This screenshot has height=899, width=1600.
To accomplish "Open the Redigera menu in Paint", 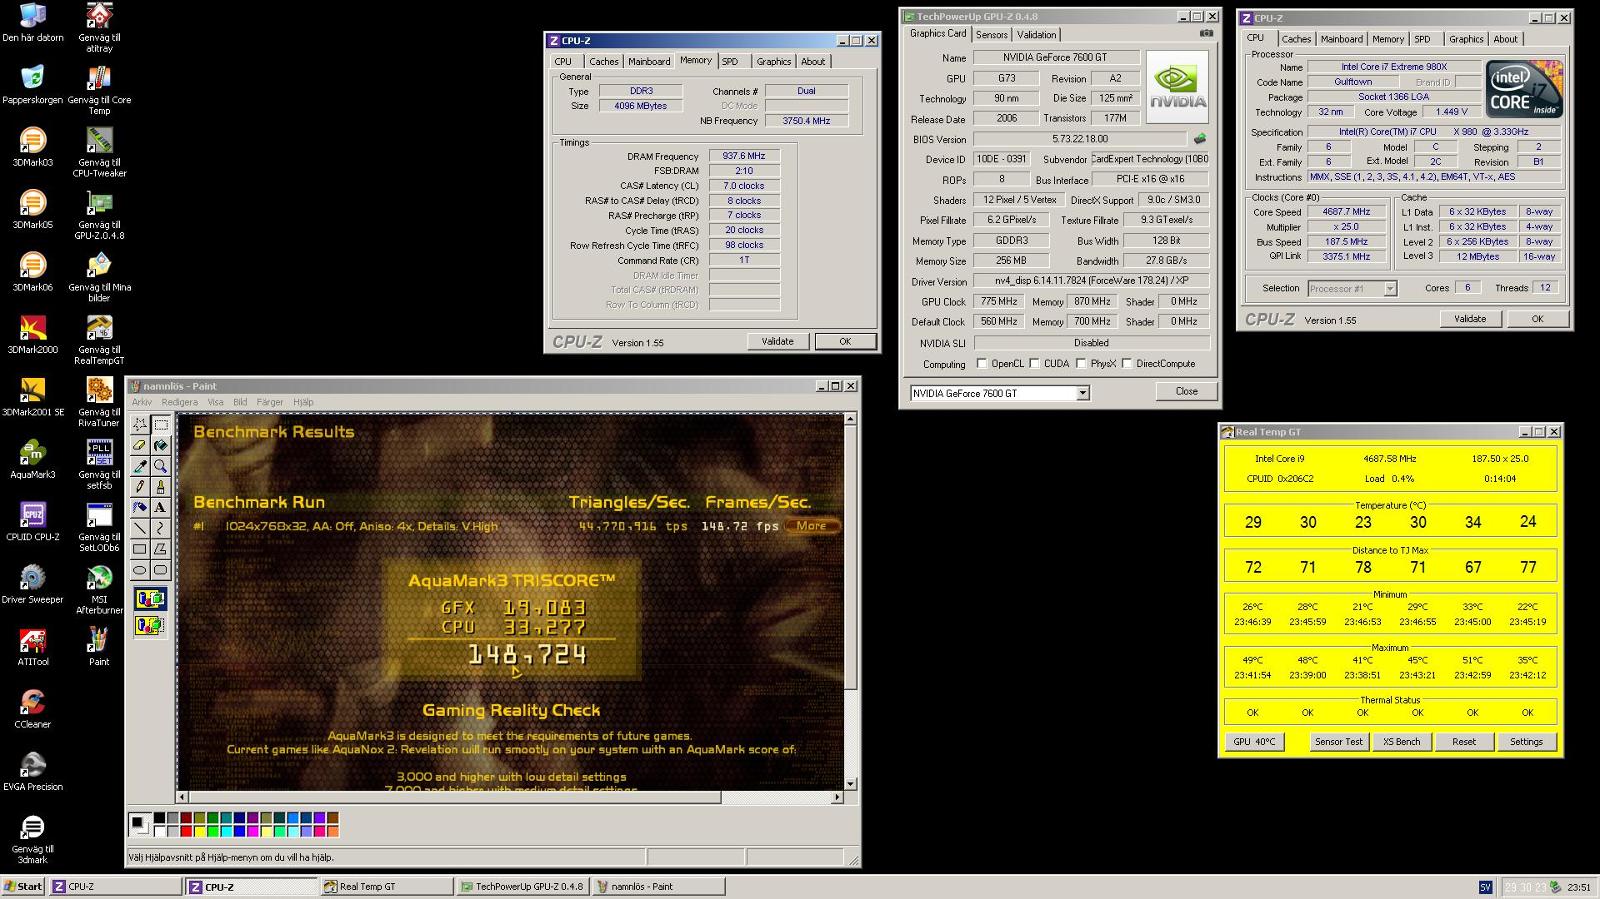I will pos(180,402).
